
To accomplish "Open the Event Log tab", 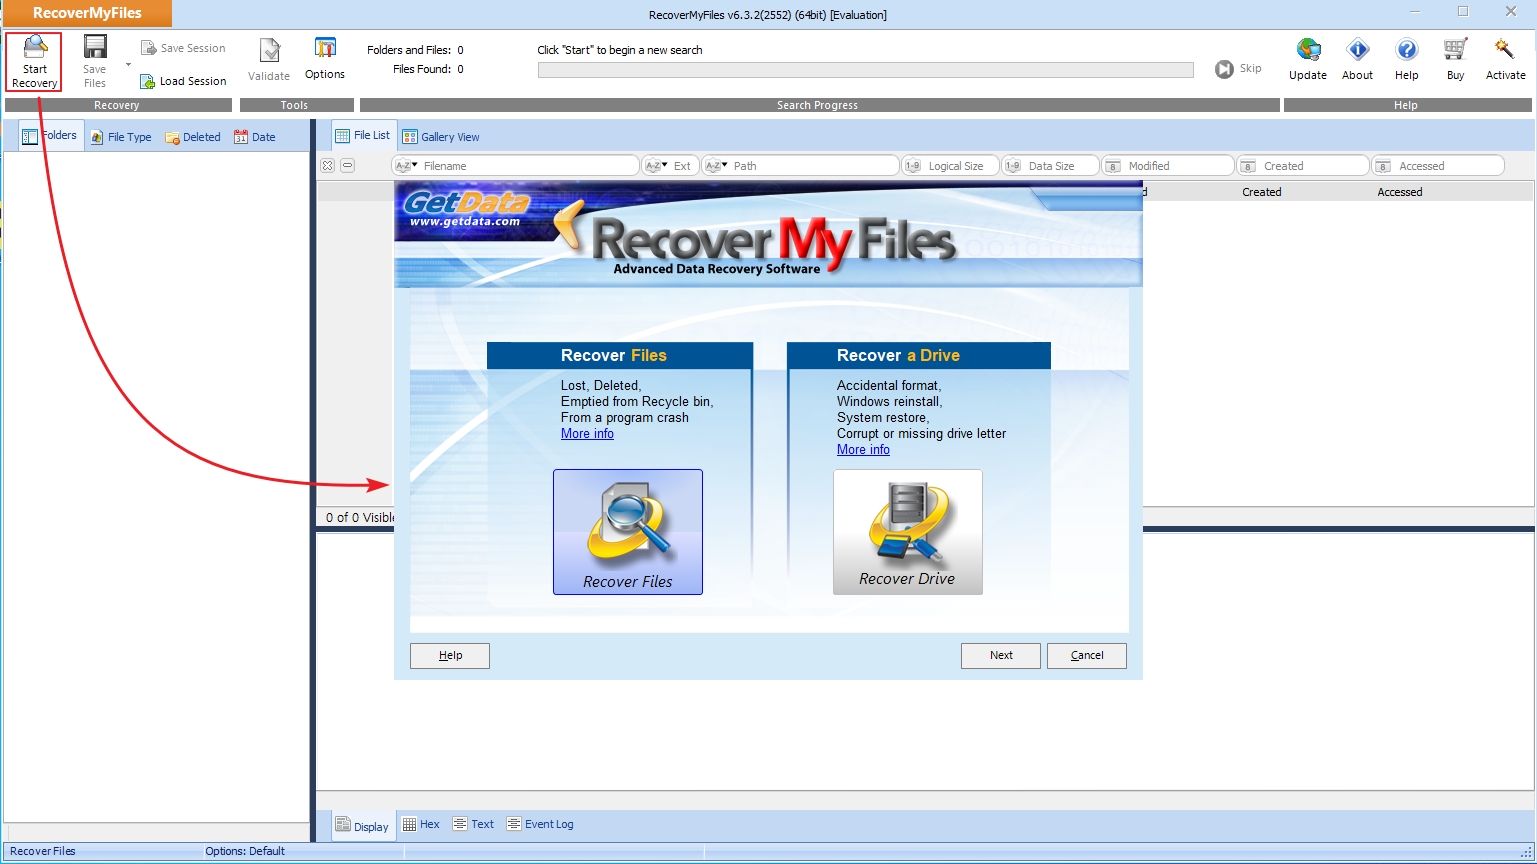I will [540, 824].
